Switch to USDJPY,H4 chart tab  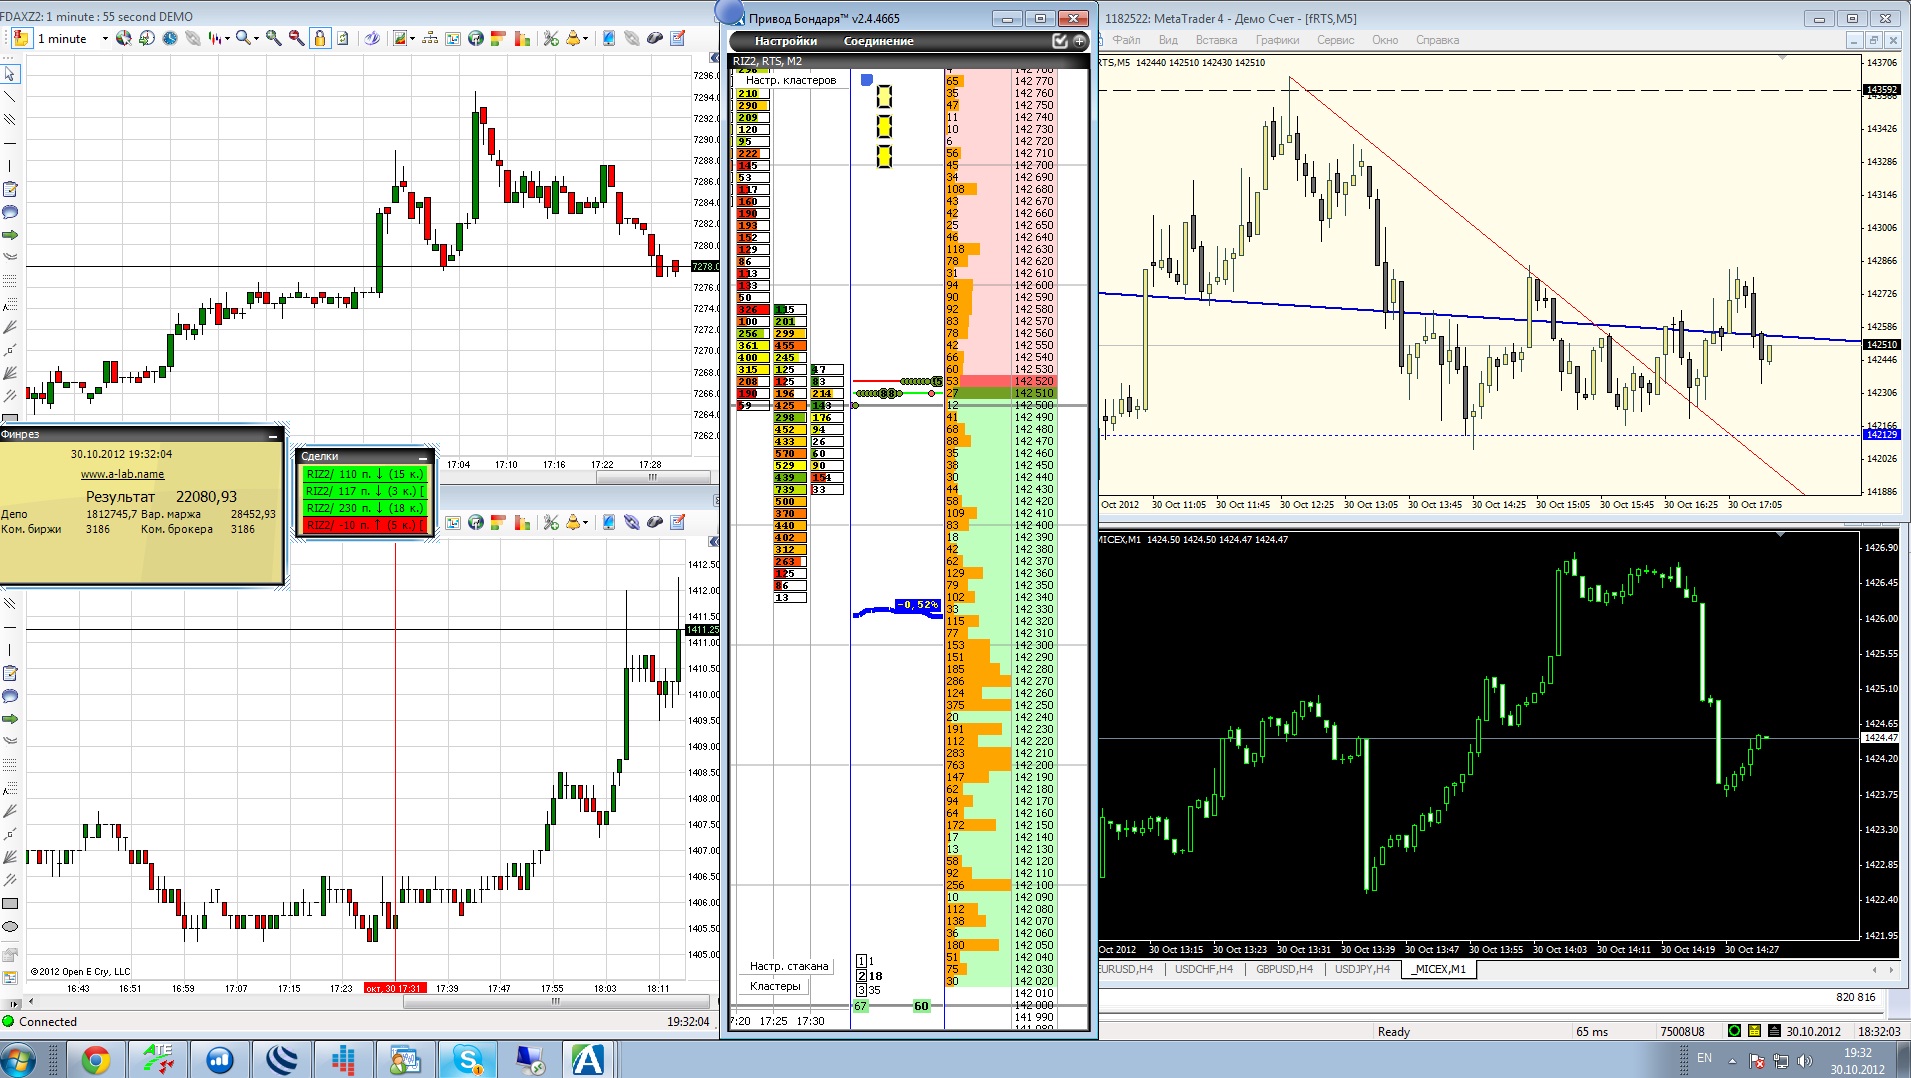[1362, 969]
